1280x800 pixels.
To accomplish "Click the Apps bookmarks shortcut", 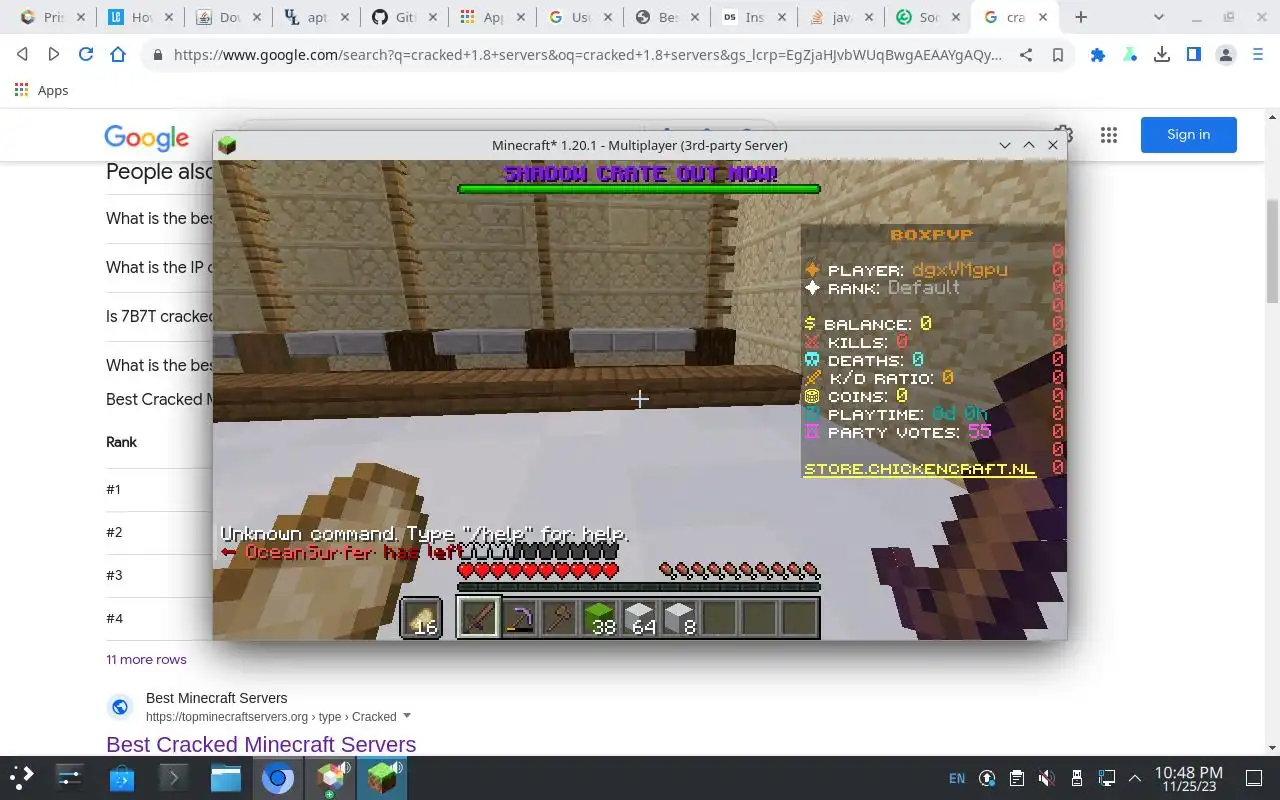I will (x=42, y=90).
